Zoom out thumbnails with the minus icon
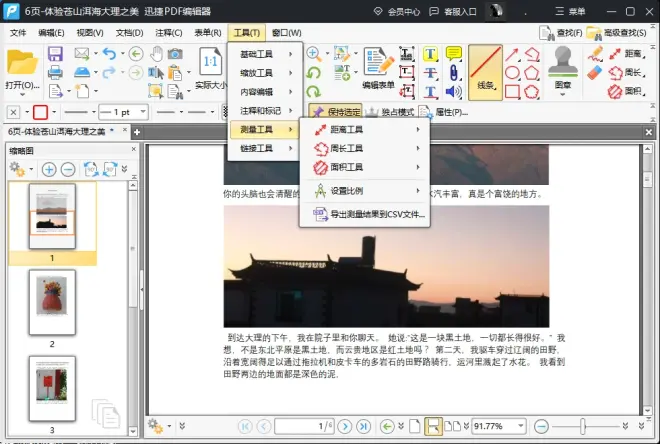The height and width of the screenshot is (444, 660). click(x=68, y=169)
